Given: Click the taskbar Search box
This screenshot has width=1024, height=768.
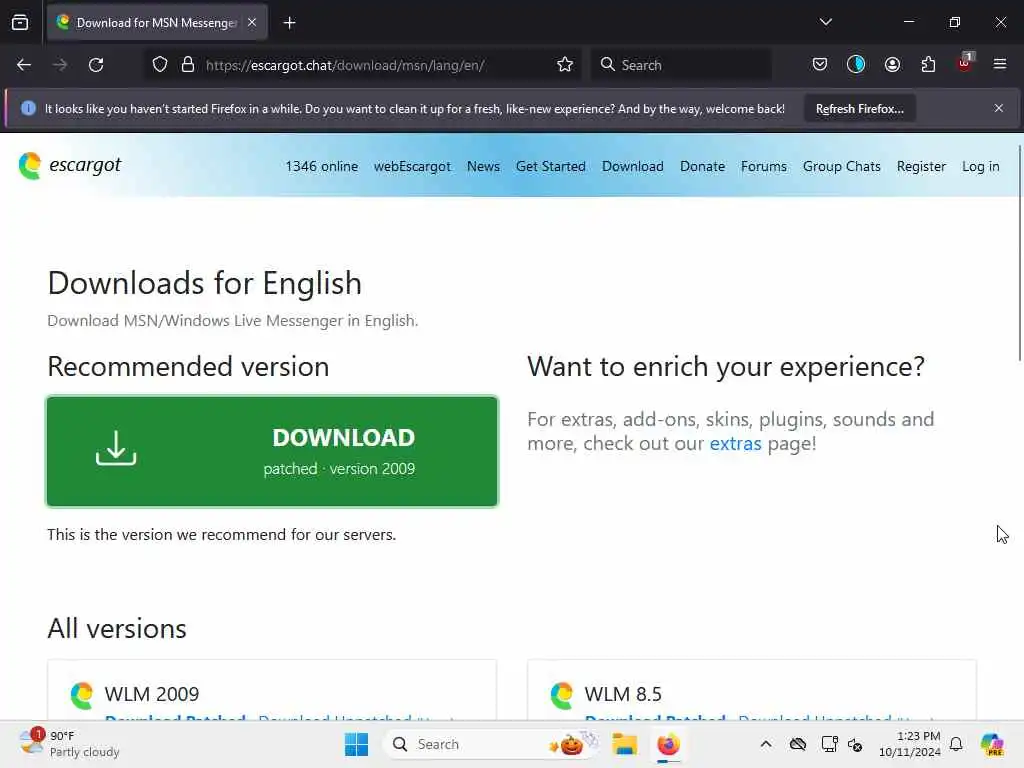Looking at the screenshot, I should point(491,744).
